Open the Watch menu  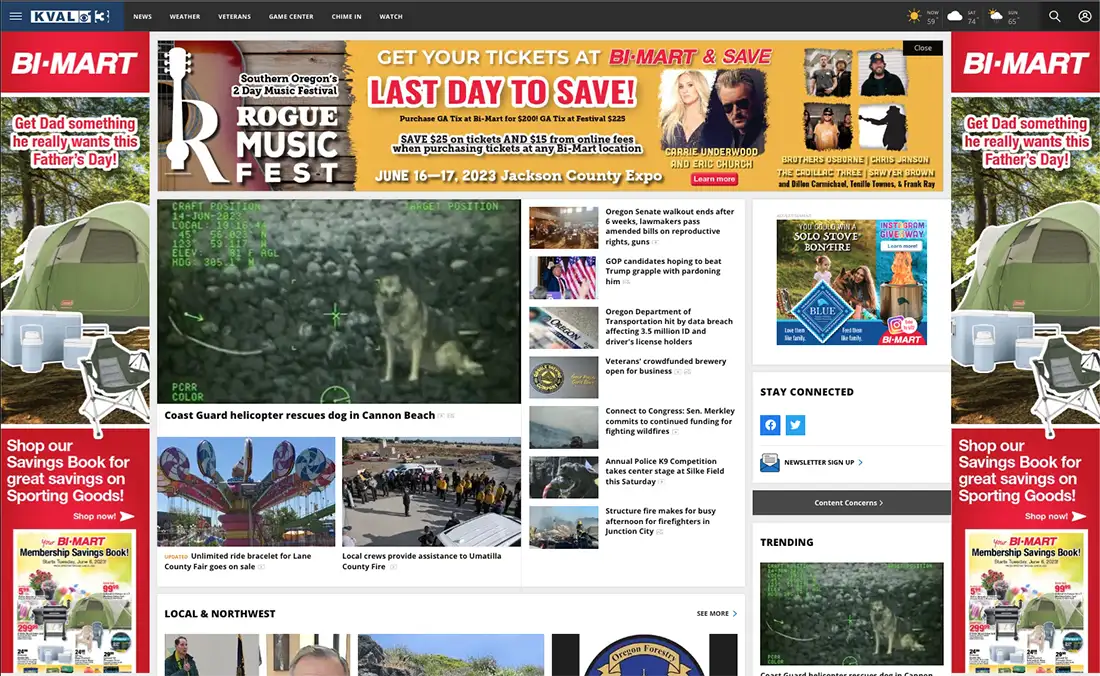pyautogui.click(x=391, y=16)
